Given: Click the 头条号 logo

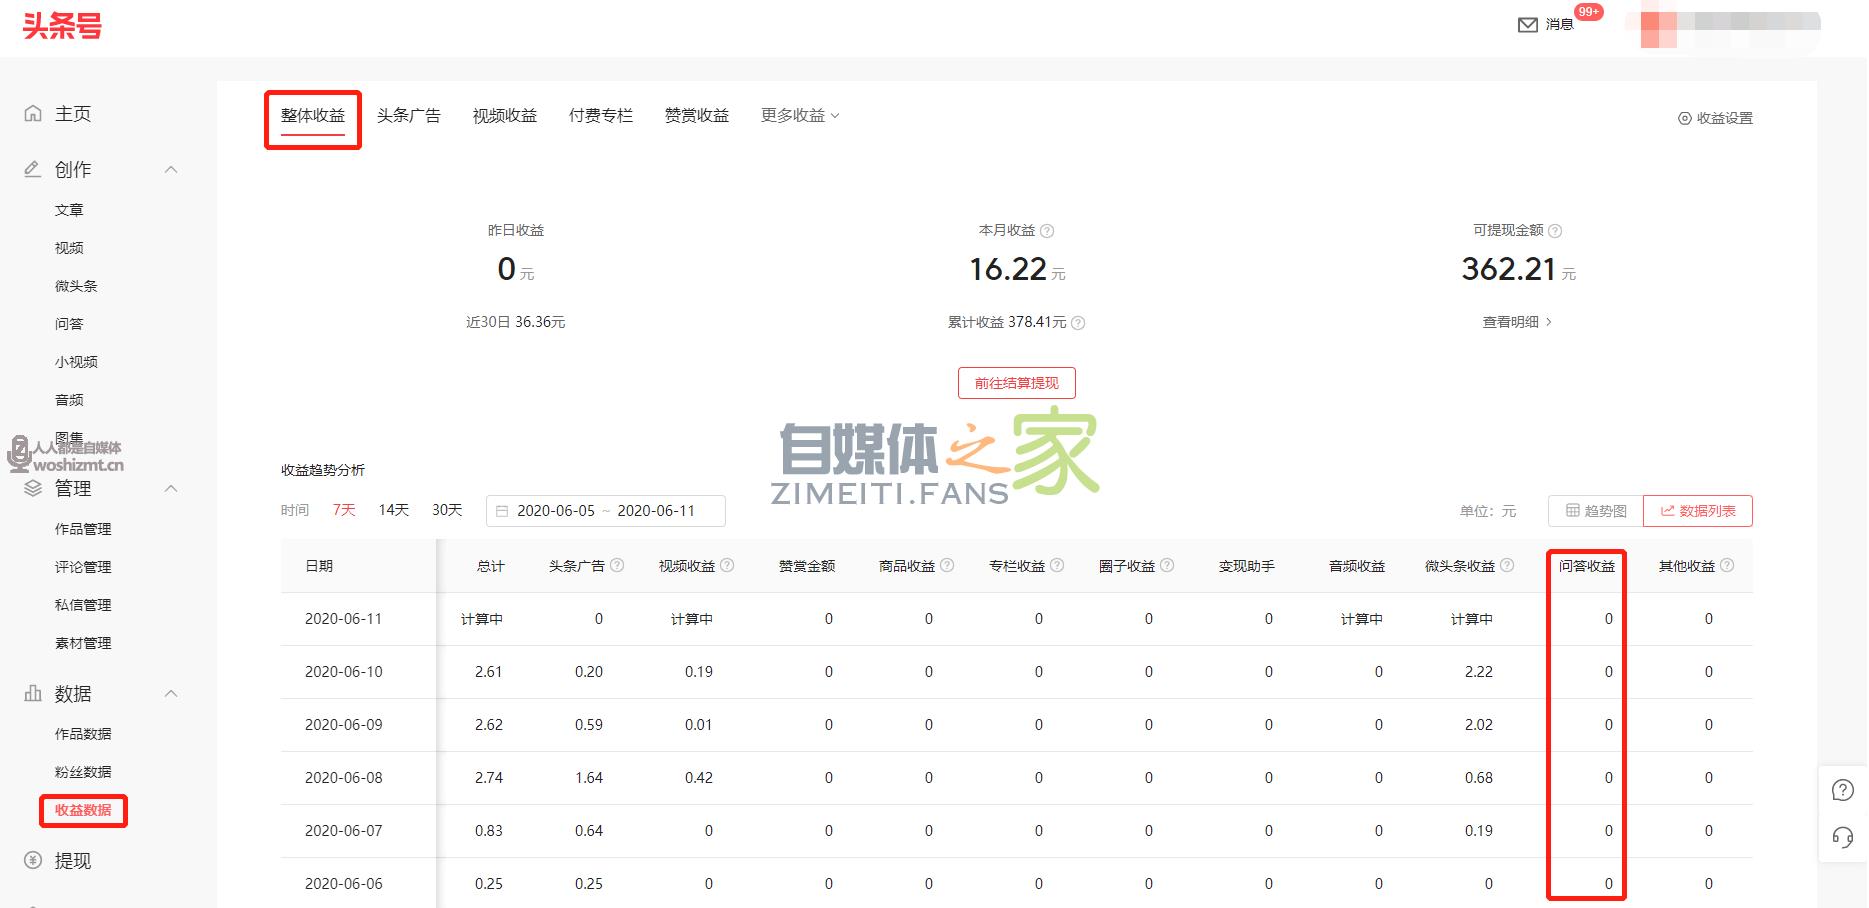Looking at the screenshot, I should coord(62,27).
